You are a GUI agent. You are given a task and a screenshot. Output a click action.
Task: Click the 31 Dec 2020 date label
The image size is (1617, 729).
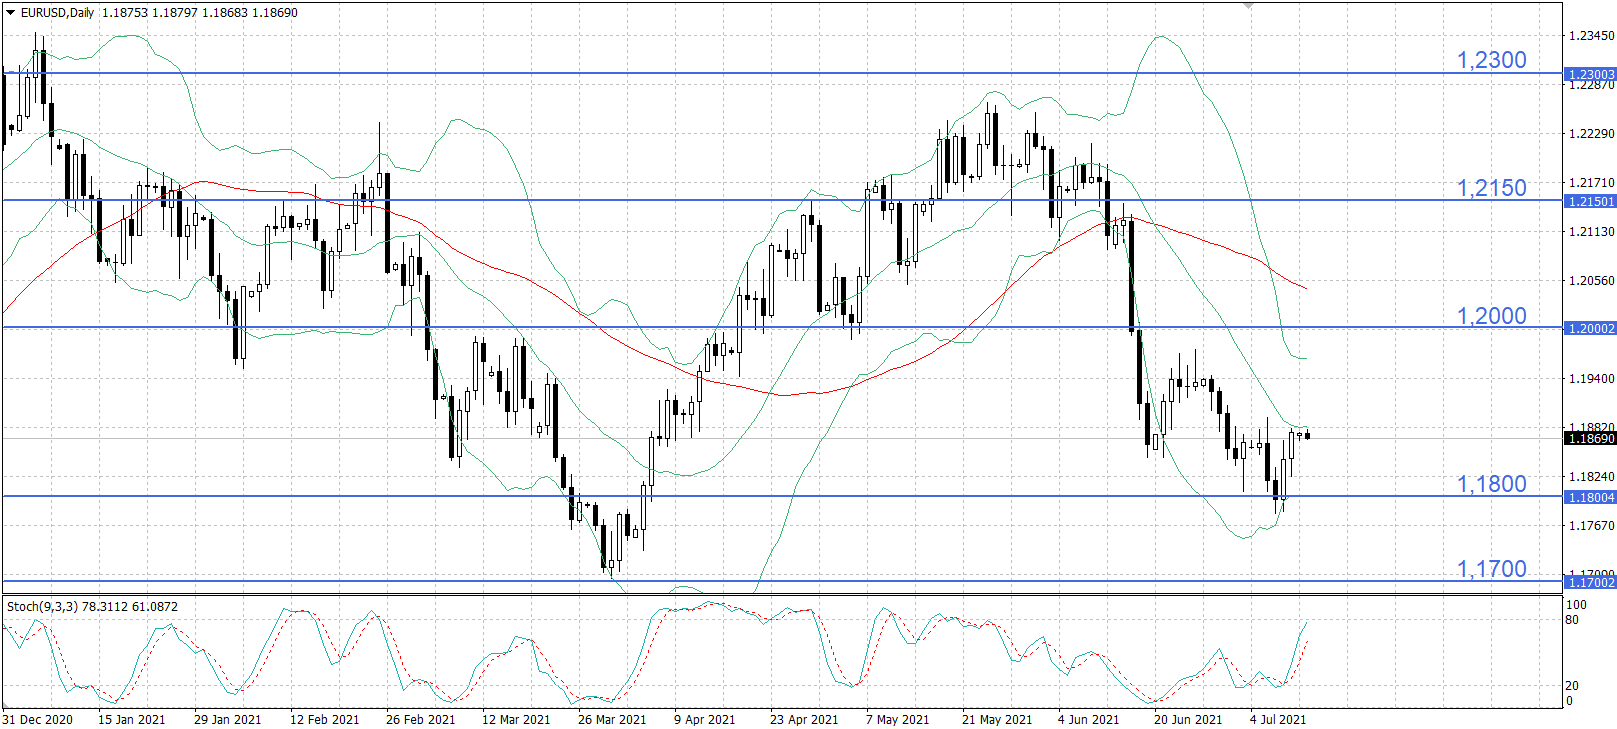38,719
